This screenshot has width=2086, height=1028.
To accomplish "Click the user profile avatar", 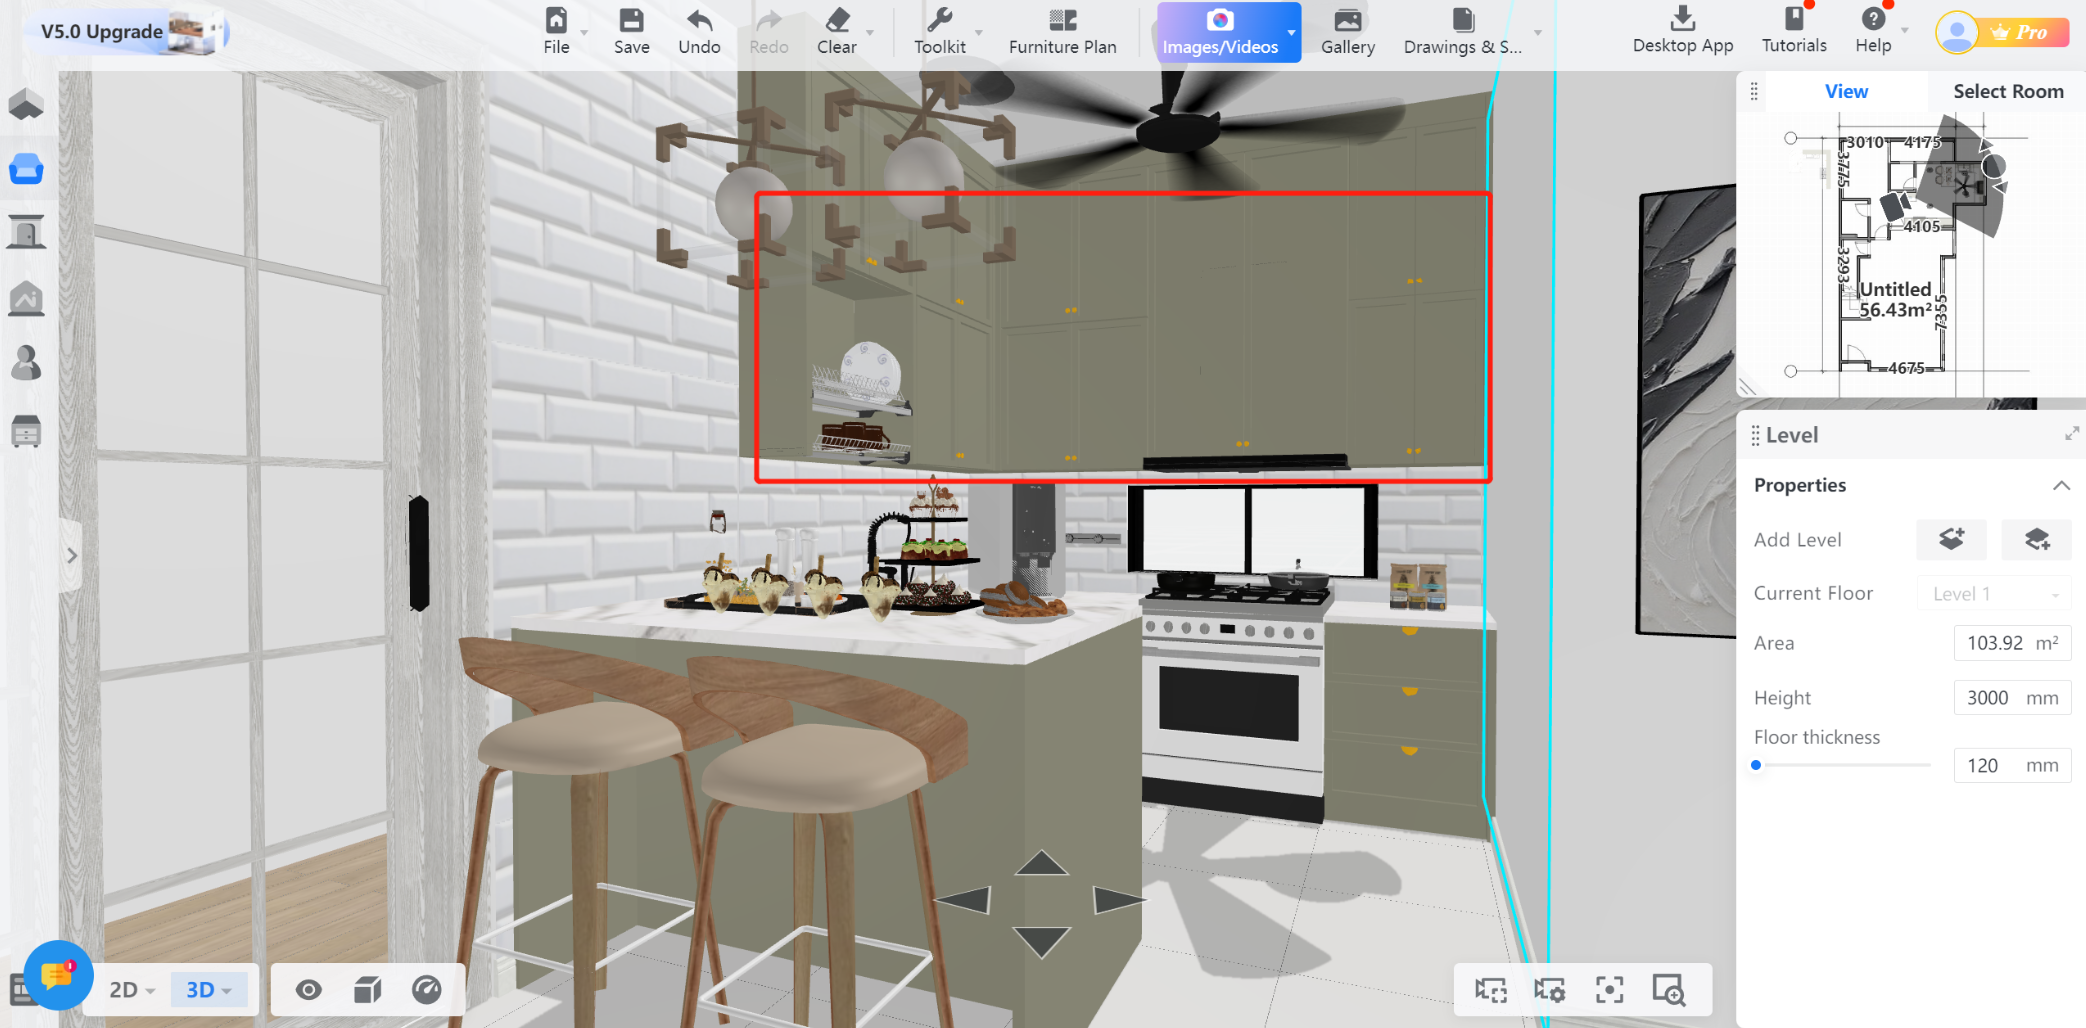I will [1957, 32].
